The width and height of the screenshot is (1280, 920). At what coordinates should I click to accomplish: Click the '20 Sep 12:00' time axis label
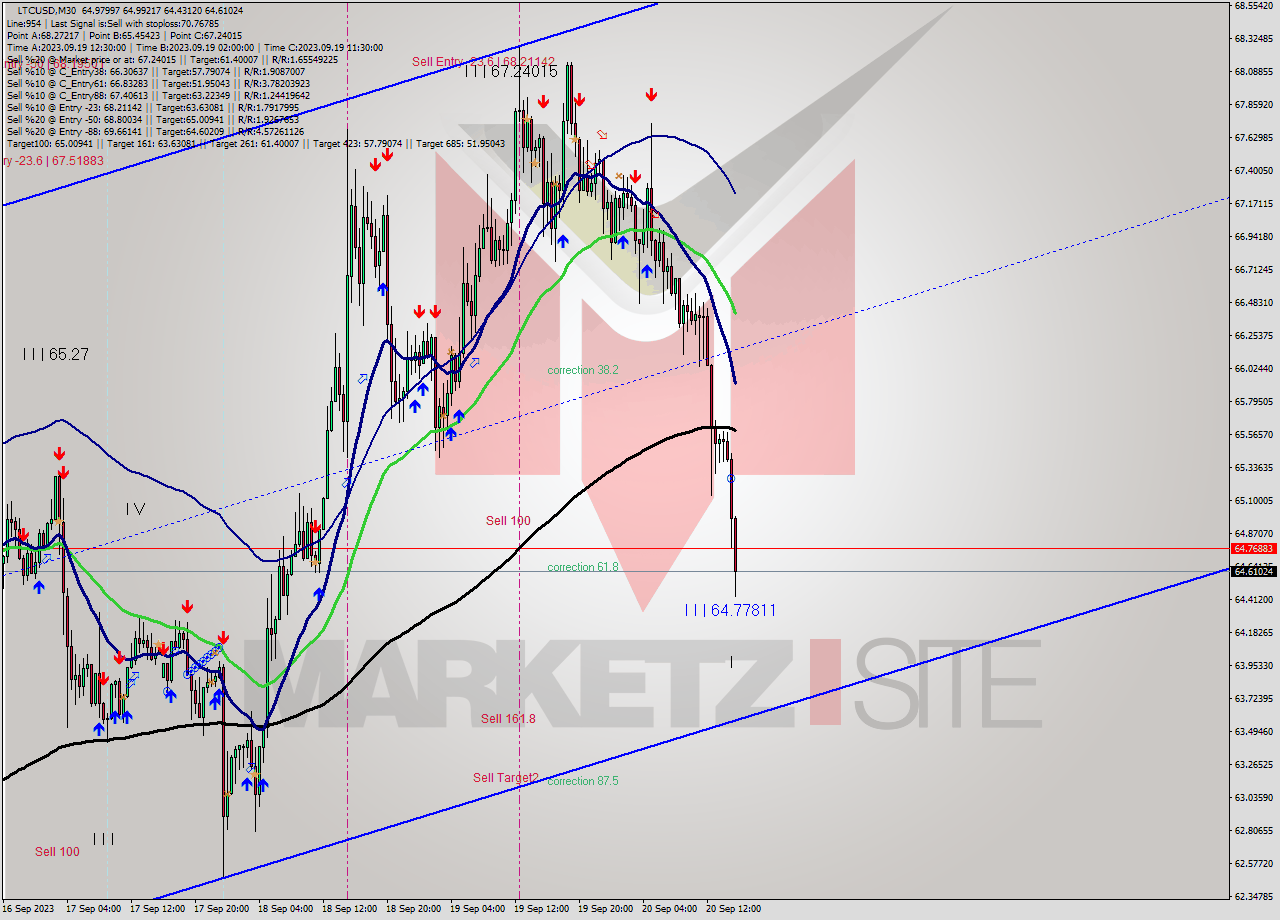[x=733, y=909]
